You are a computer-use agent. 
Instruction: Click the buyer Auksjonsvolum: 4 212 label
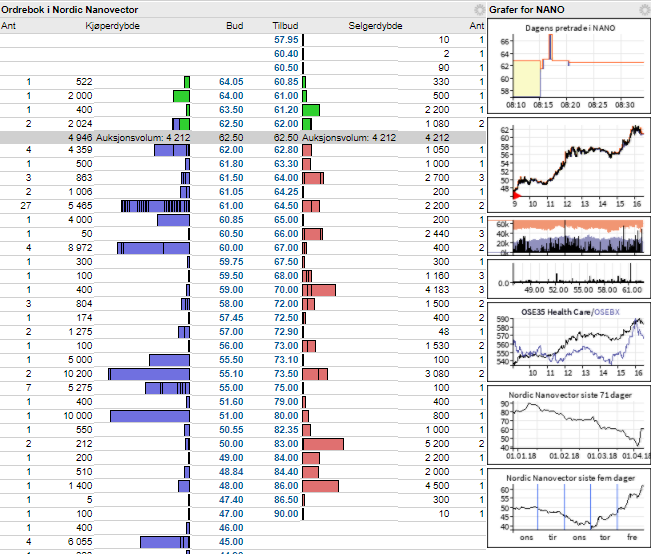[143, 138]
